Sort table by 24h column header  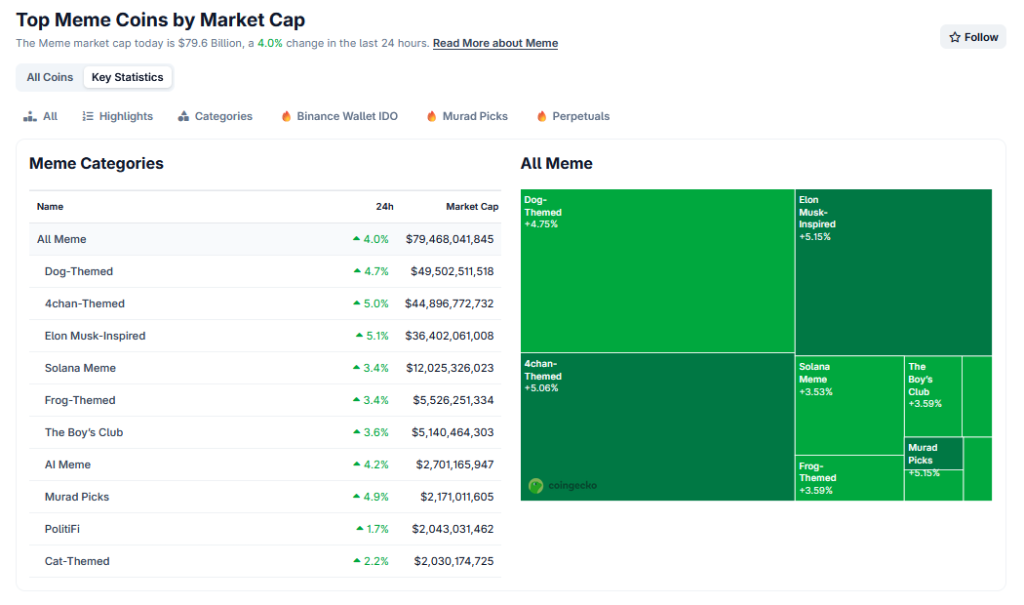384,207
